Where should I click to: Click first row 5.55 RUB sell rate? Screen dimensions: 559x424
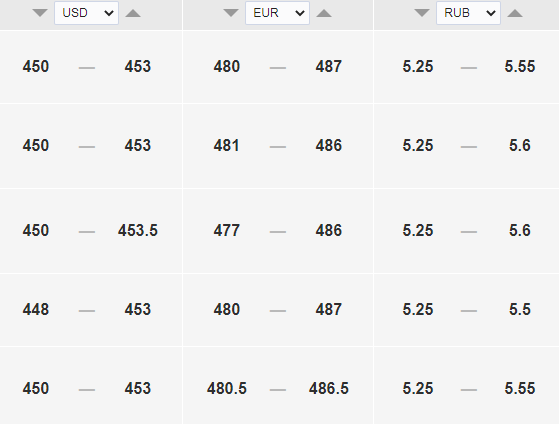click(x=520, y=66)
